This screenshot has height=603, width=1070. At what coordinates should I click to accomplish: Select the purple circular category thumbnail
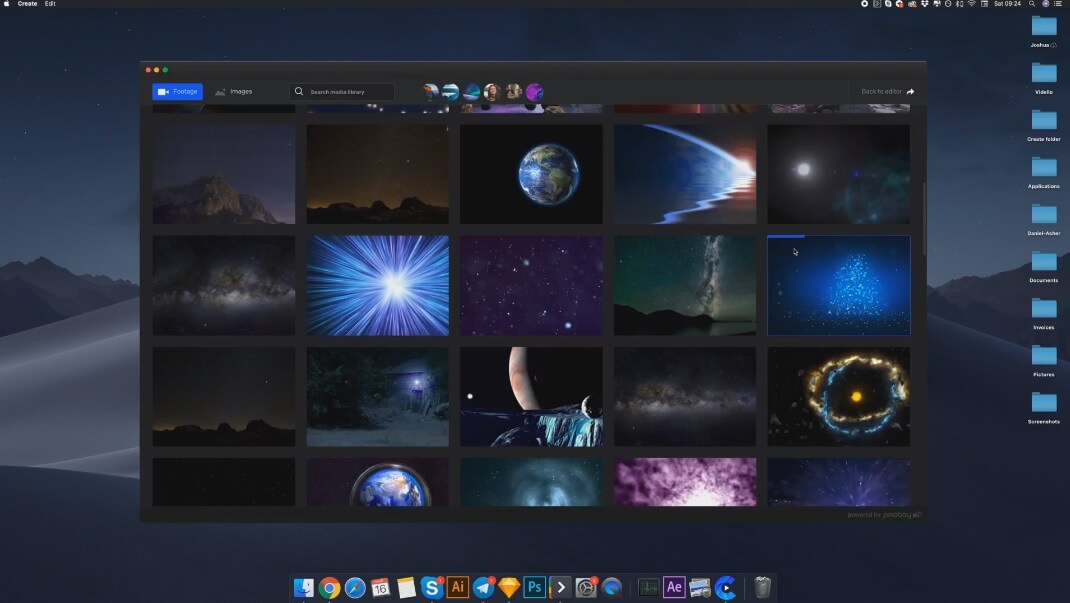pyautogui.click(x=534, y=91)
